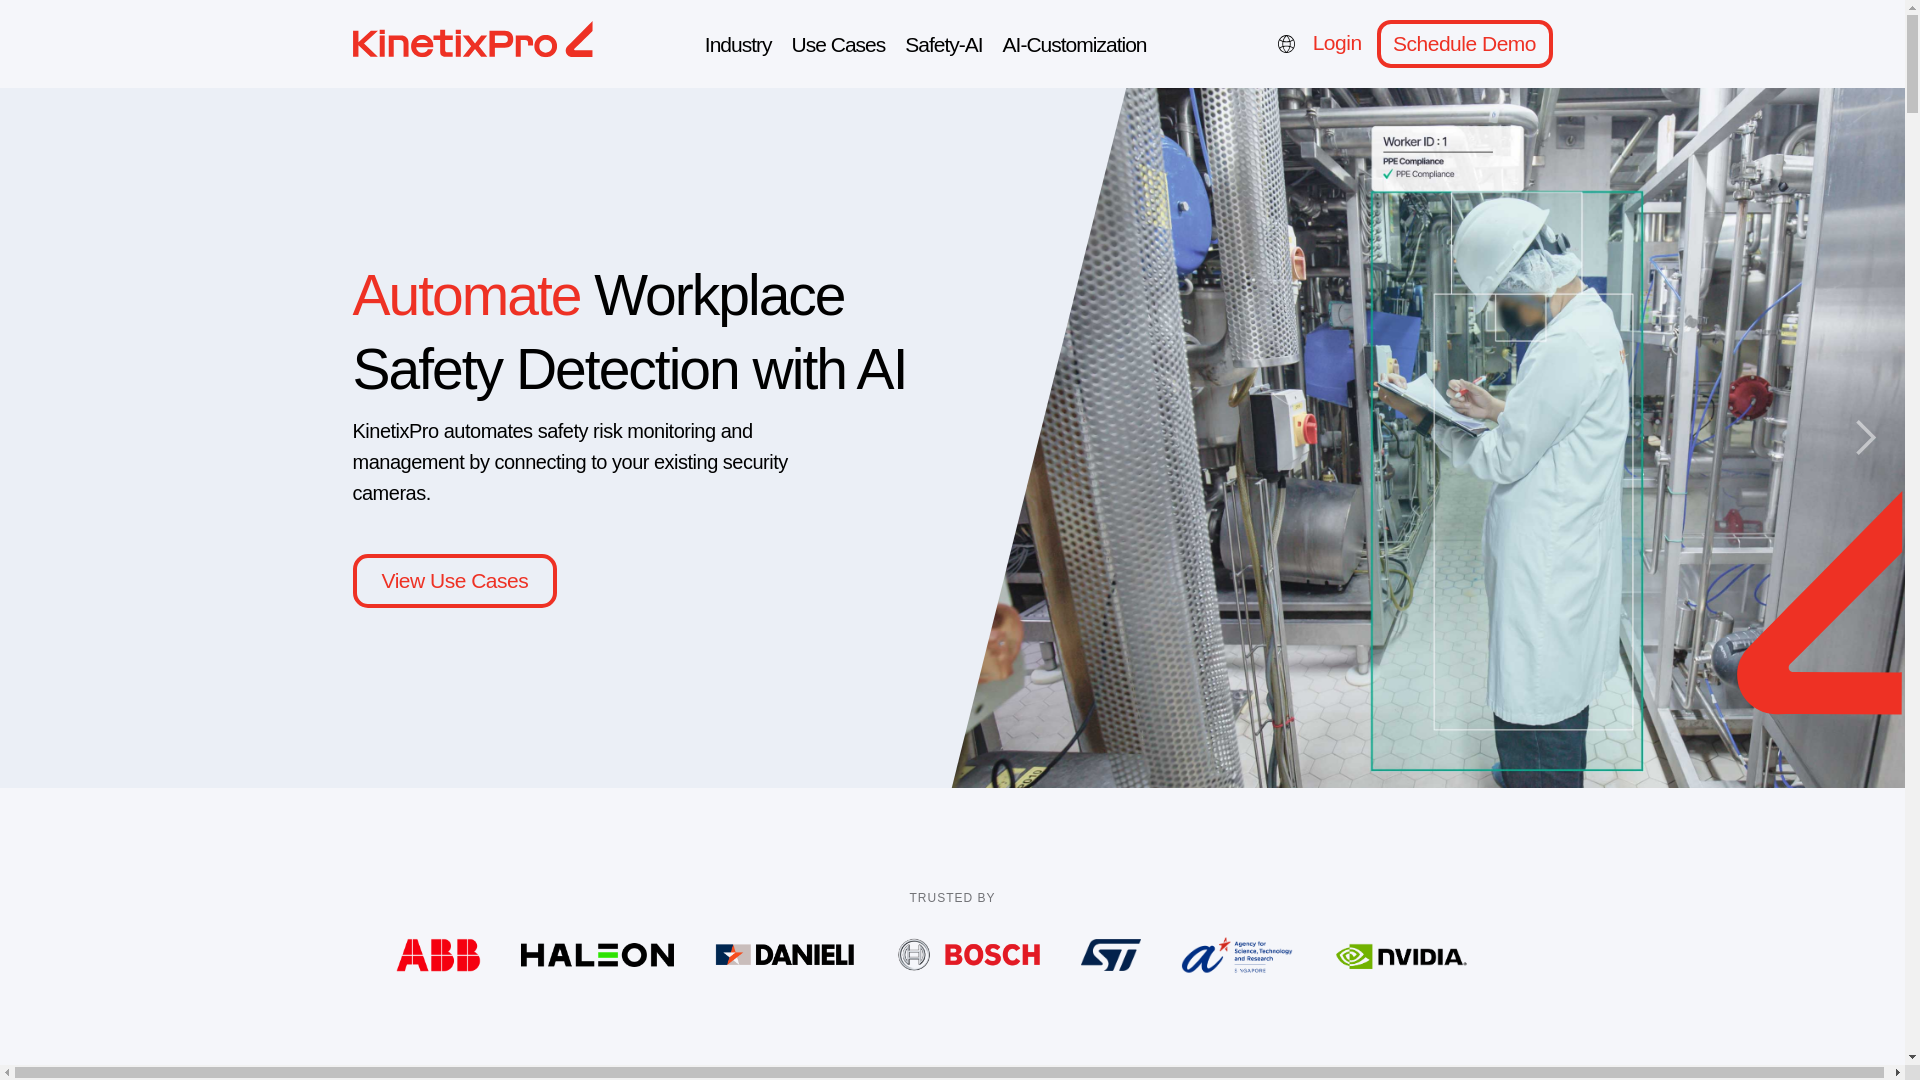Image resolution: width=1920 pixels, height=1080 pixels.
Task: Click the Haleon logo
Action: click(x=597, y=955)
